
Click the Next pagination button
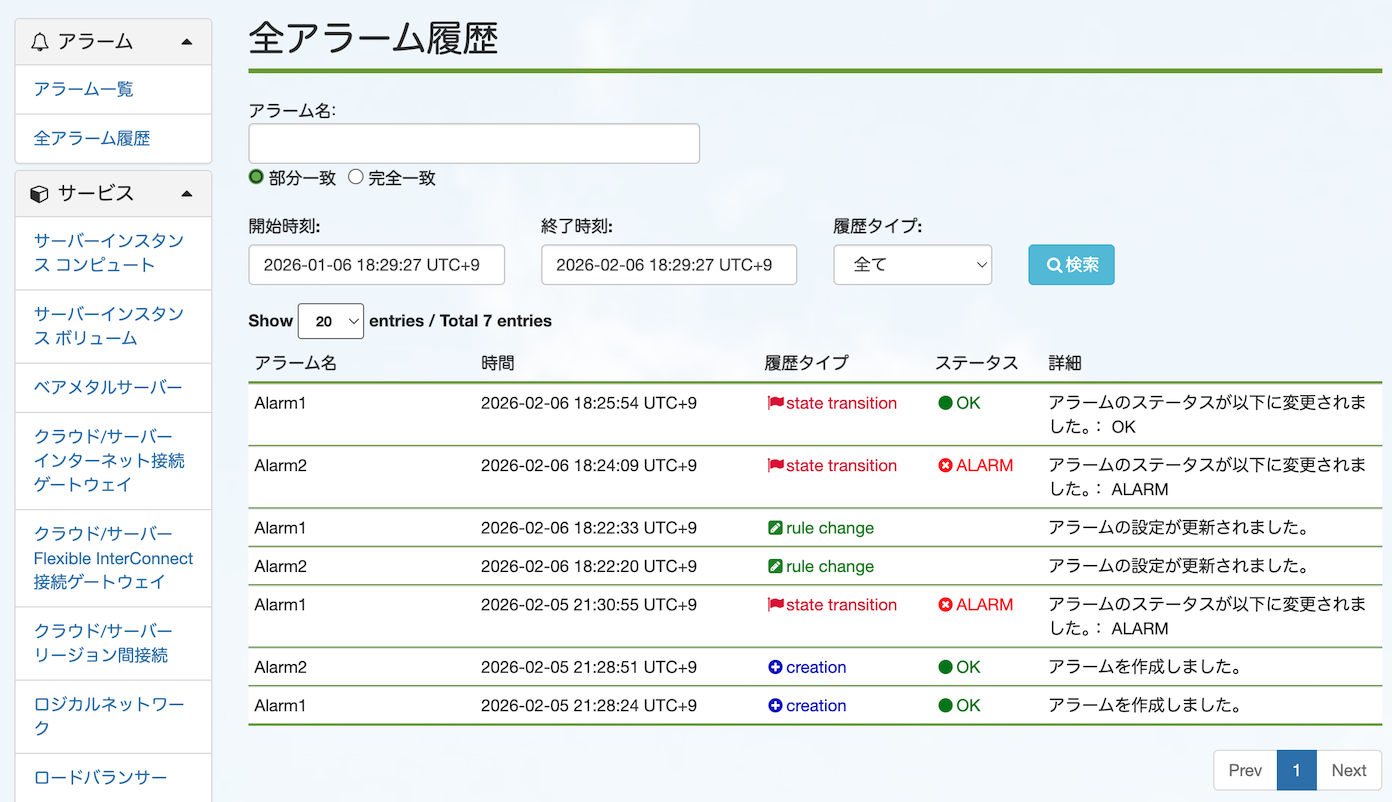(x=1348, y=770)
